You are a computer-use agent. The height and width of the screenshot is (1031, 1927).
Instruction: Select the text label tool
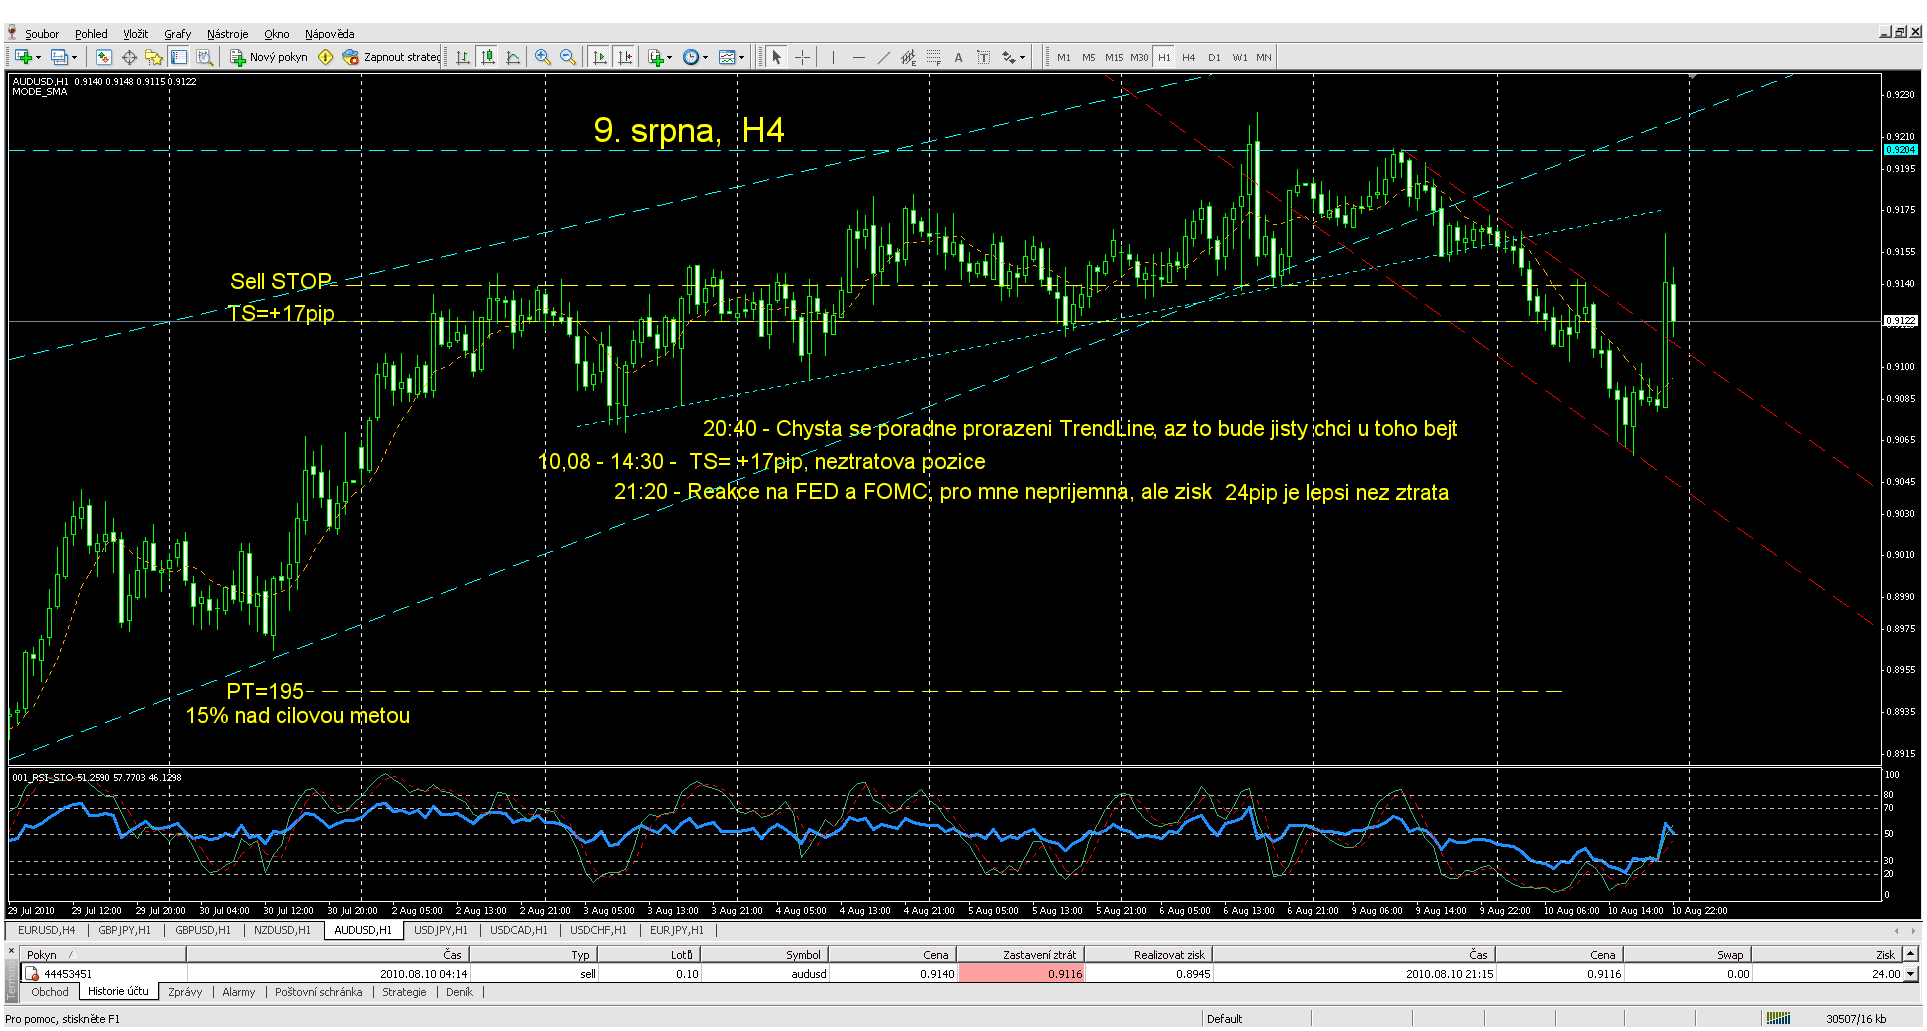(983, 57)
